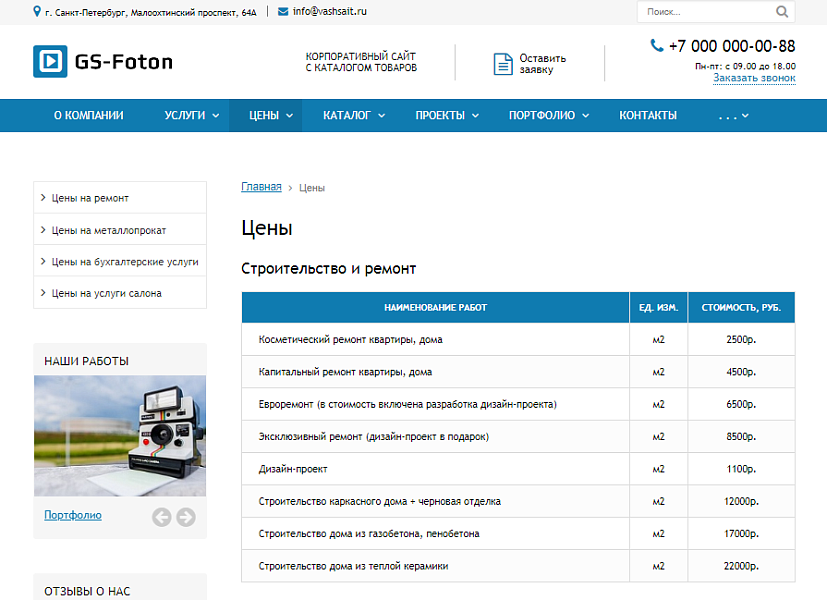Show previous work with left arrow

click(161, 517)
